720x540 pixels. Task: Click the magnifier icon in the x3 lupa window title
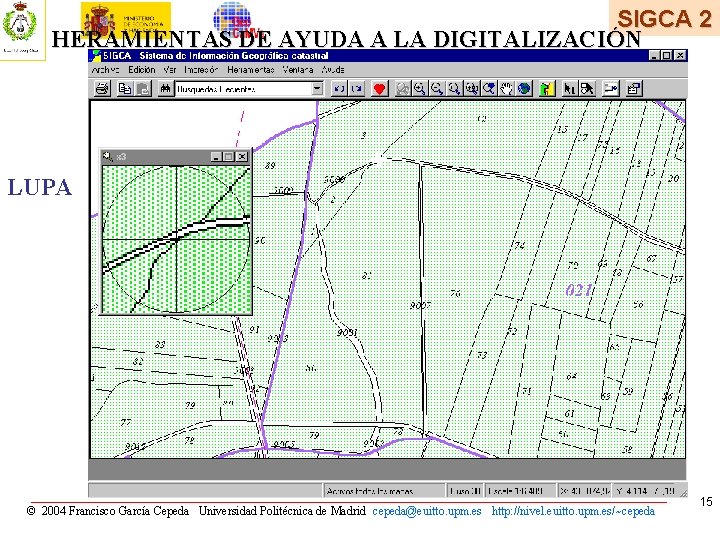107,157
